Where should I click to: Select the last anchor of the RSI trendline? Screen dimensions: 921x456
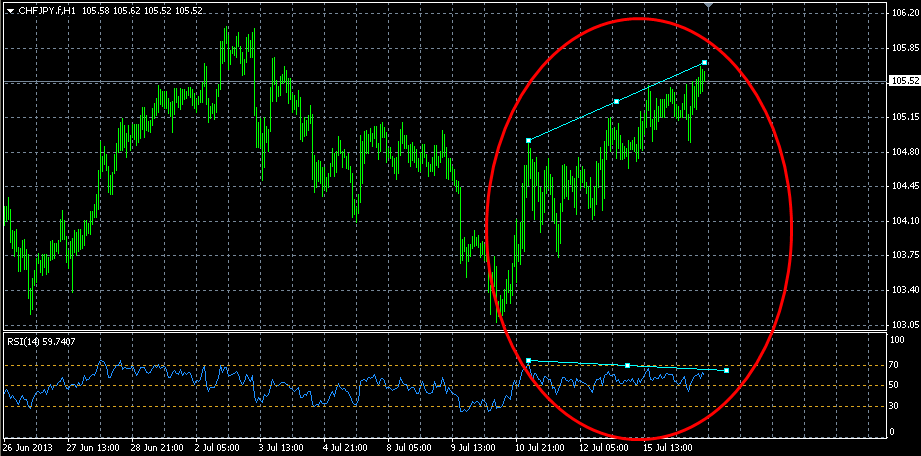coord(727,370)
